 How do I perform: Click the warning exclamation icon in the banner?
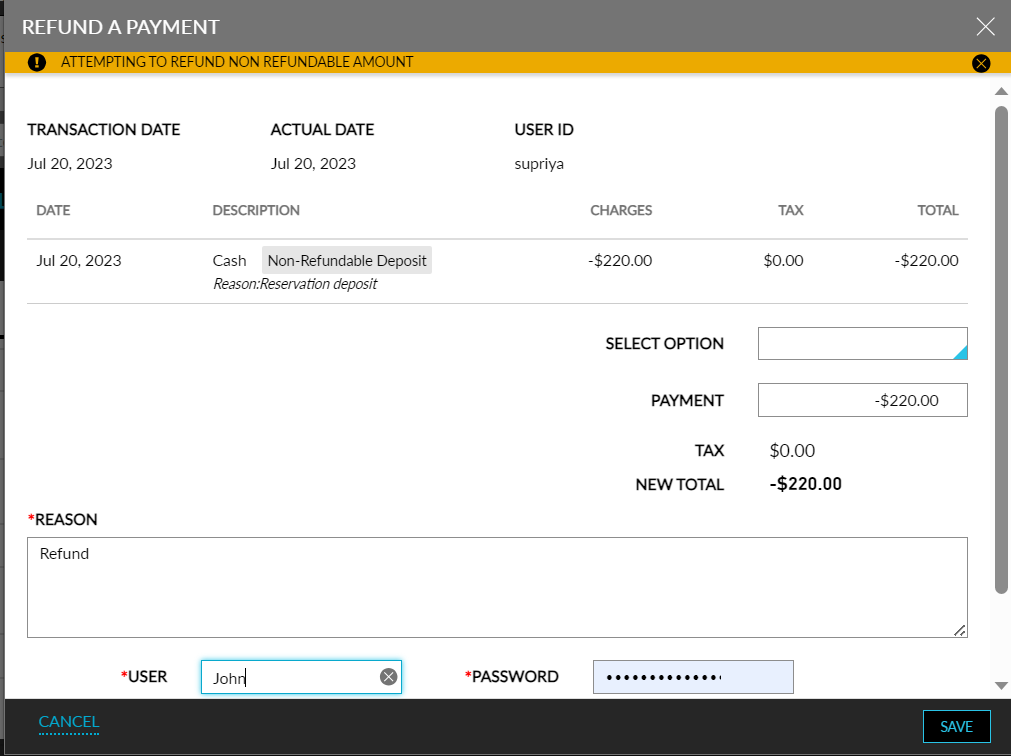pyautogui.click(x=37, y=62)
